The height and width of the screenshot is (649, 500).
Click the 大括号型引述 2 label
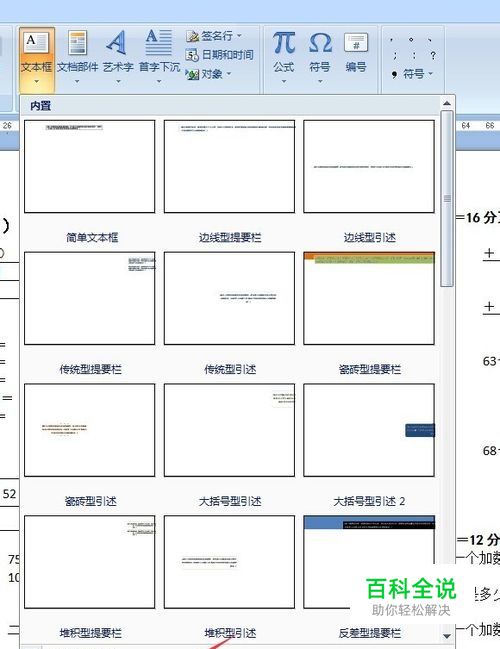(369, 501)
